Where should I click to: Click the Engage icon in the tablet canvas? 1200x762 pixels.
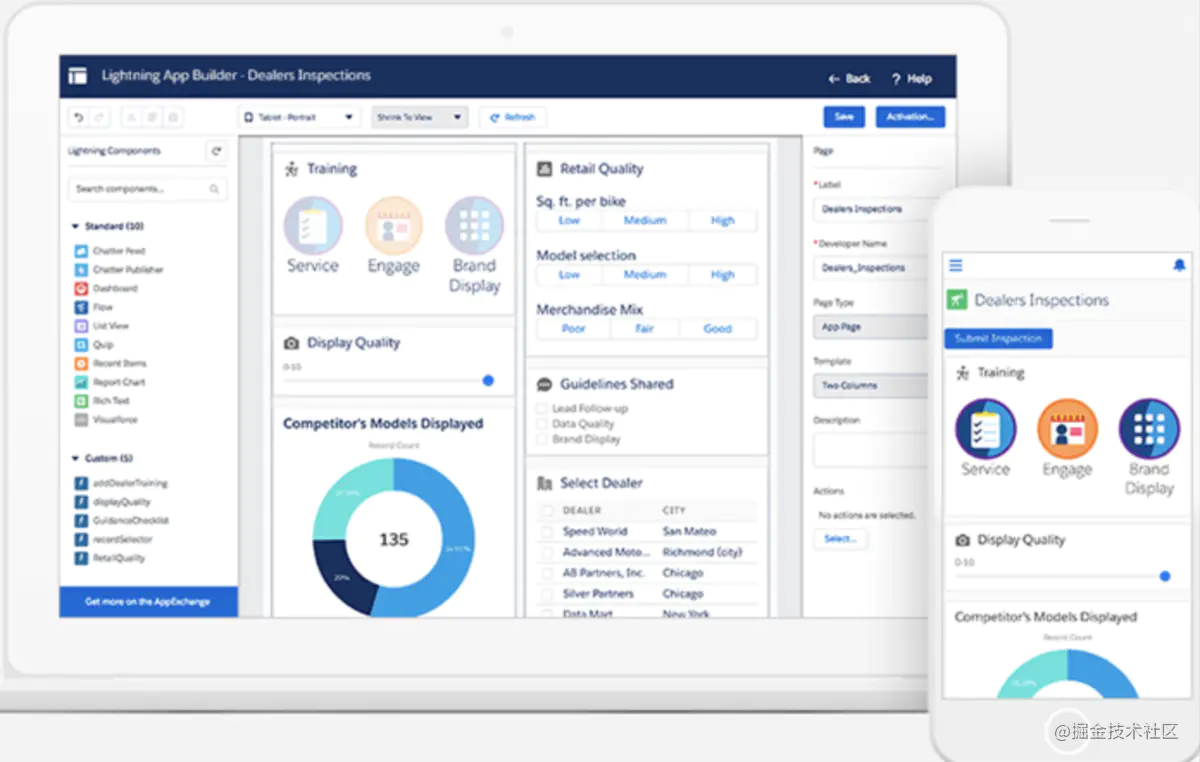tap(394, 225)
